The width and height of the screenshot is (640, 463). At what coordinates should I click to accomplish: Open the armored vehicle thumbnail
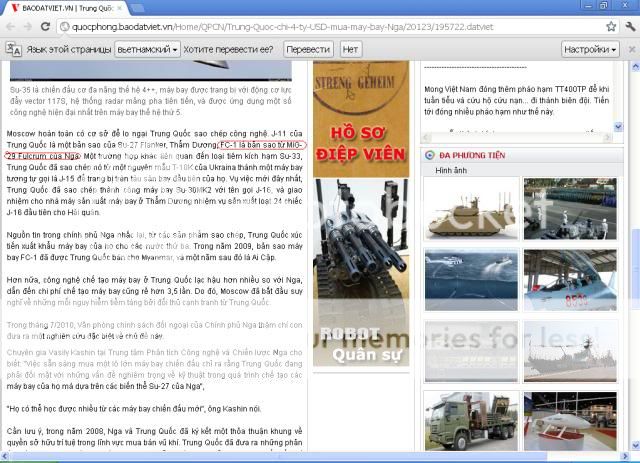coord(471,209)
